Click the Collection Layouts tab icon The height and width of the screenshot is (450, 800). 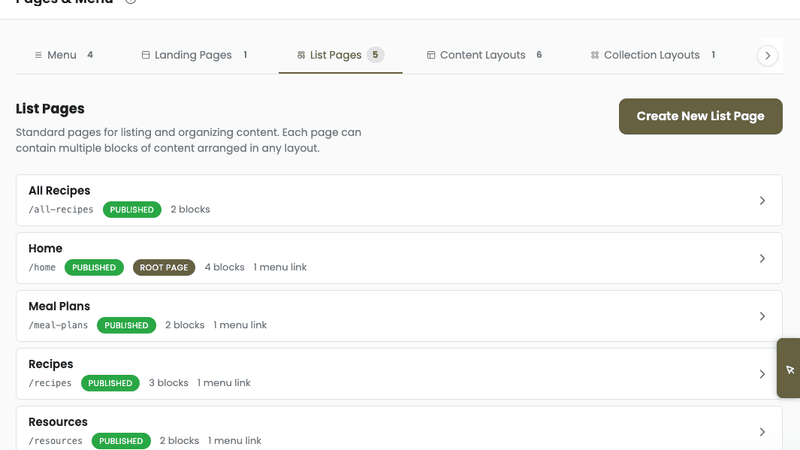tap(595, 55)
